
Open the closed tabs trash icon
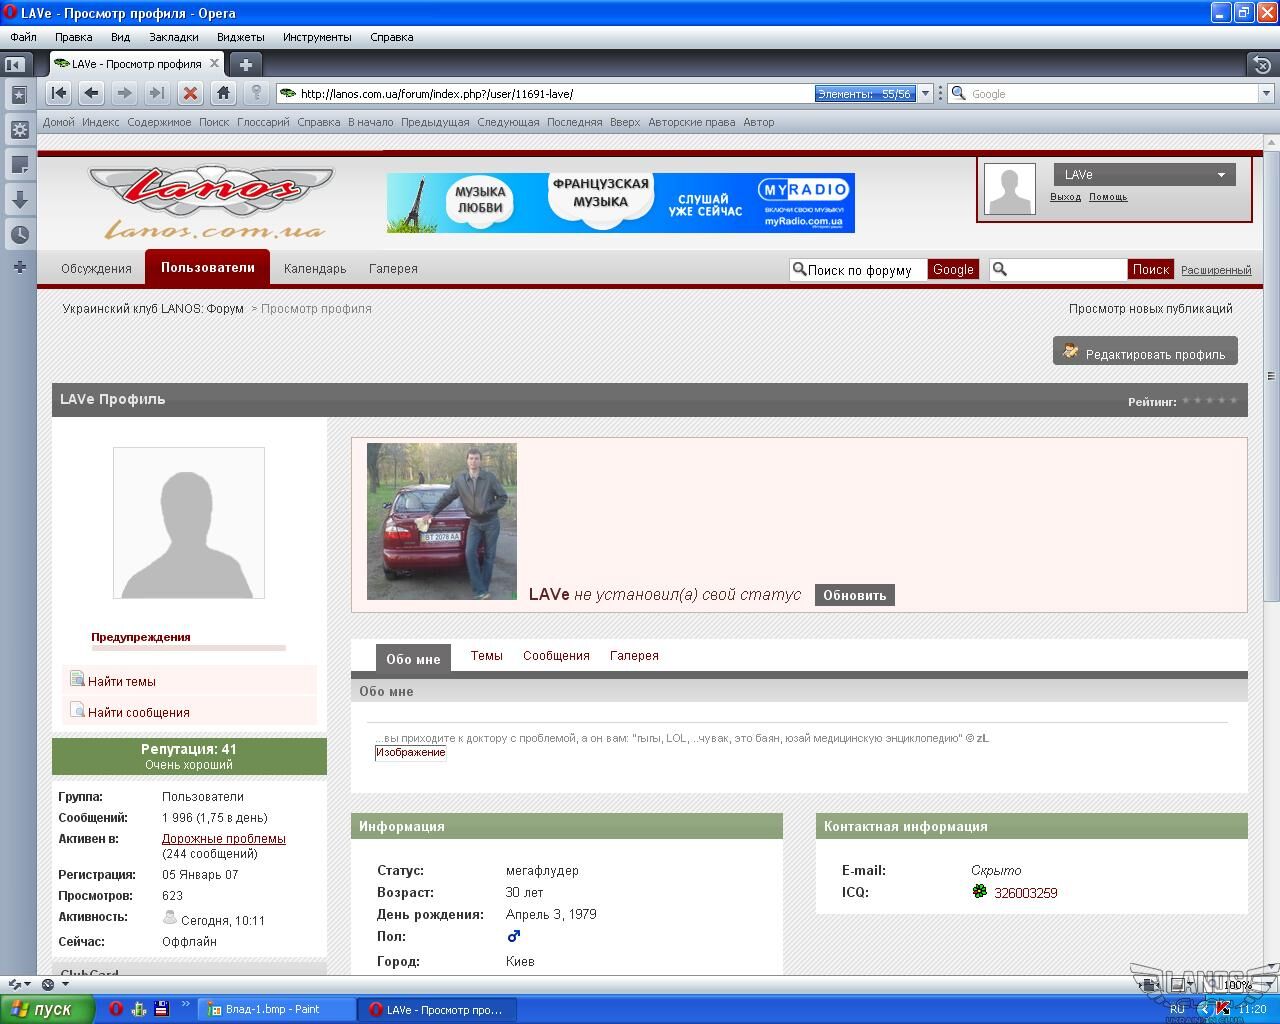tap(1262, 65)
